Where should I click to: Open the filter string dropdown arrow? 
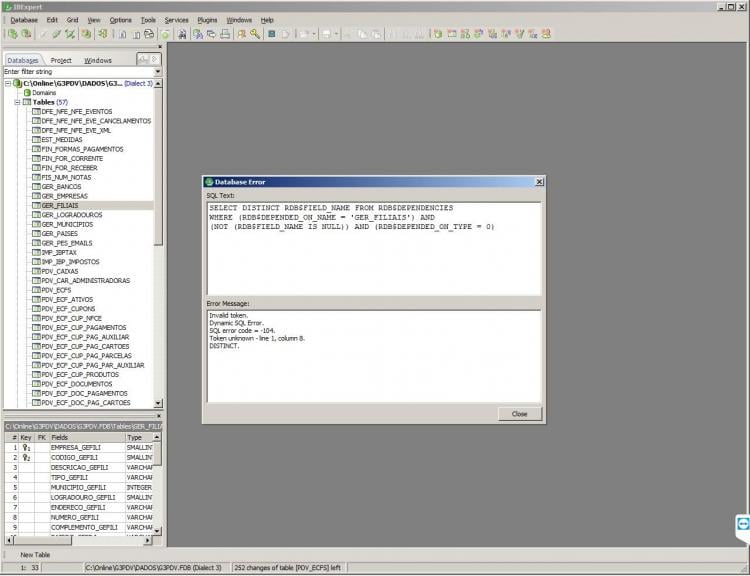158,72
